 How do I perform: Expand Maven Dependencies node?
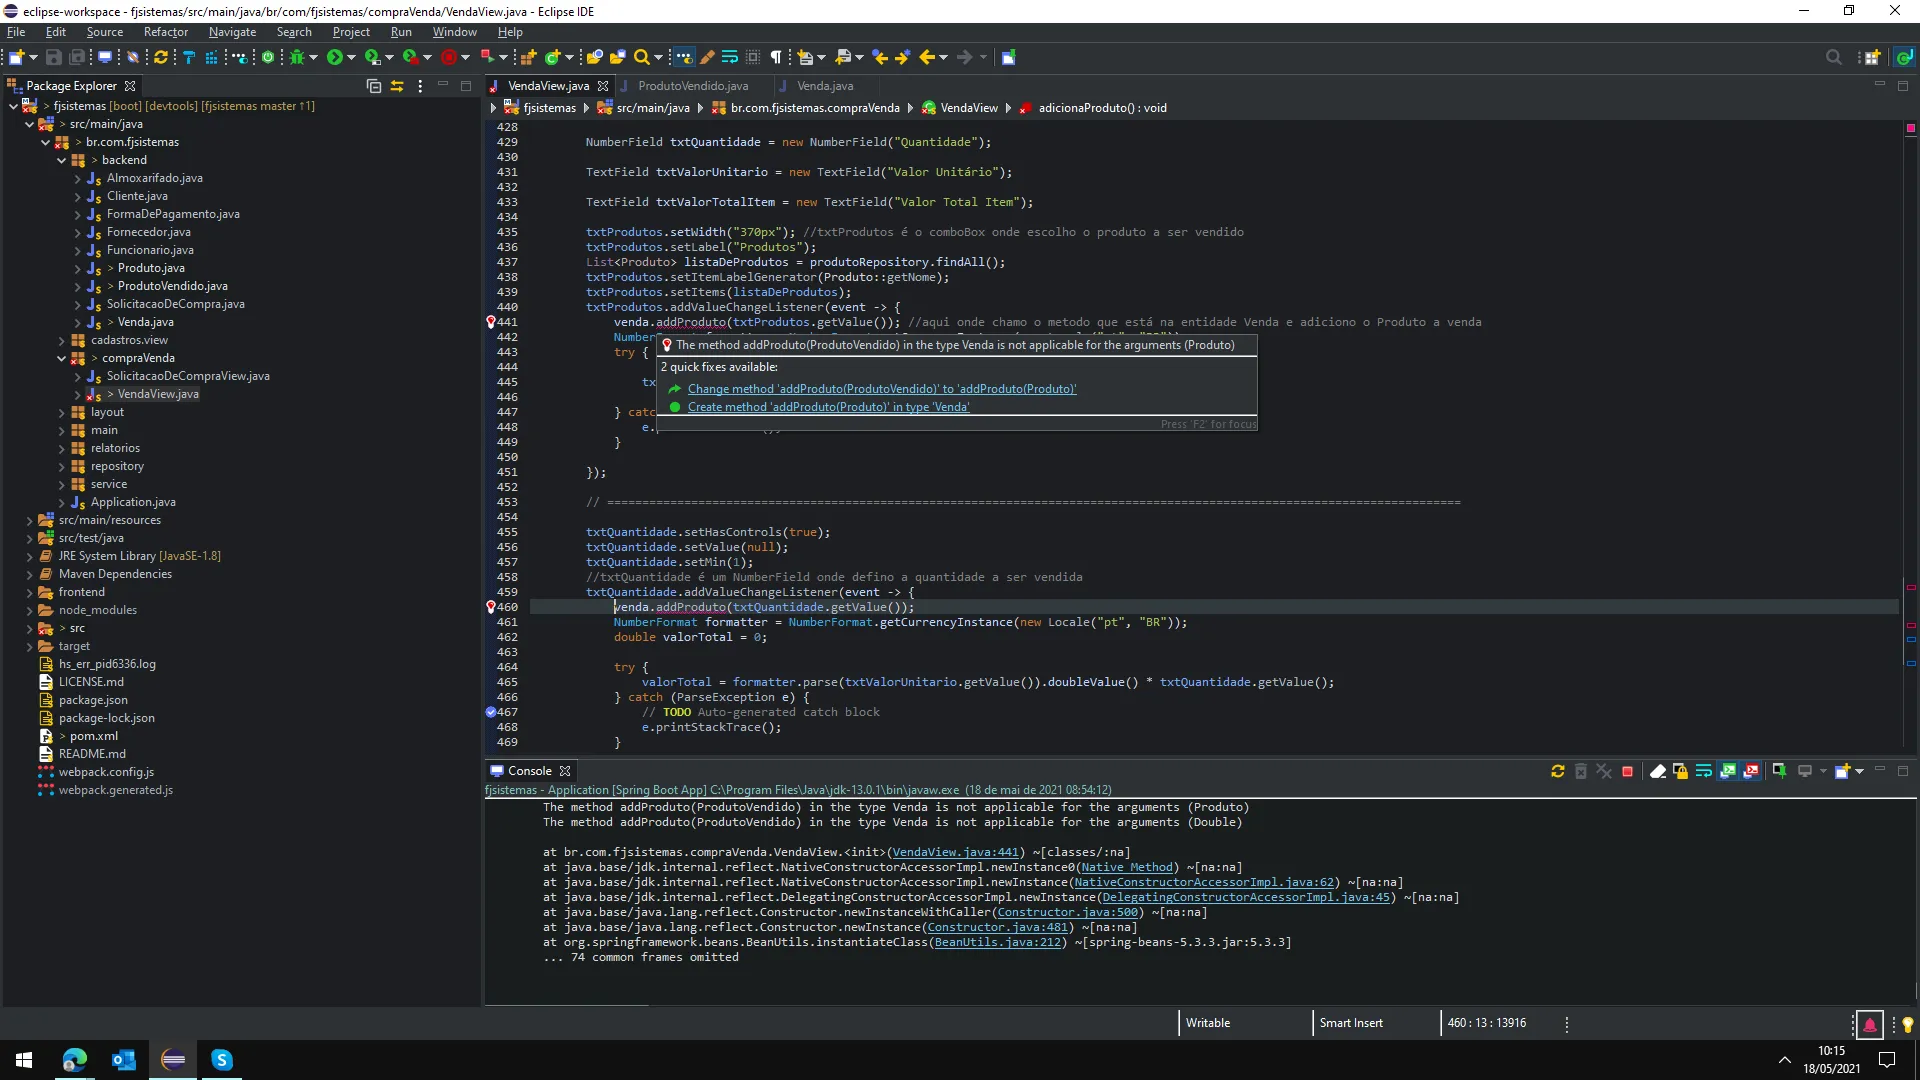(29, 574)
